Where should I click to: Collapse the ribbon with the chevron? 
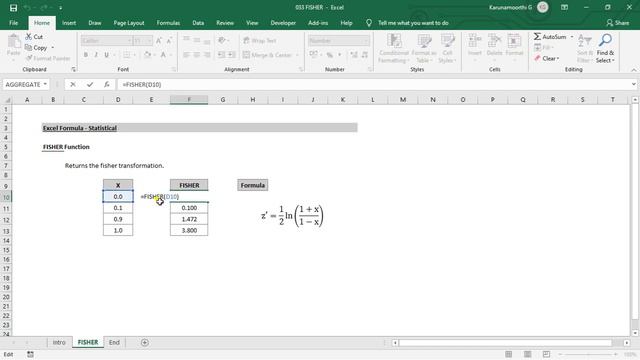coord(634,70)
